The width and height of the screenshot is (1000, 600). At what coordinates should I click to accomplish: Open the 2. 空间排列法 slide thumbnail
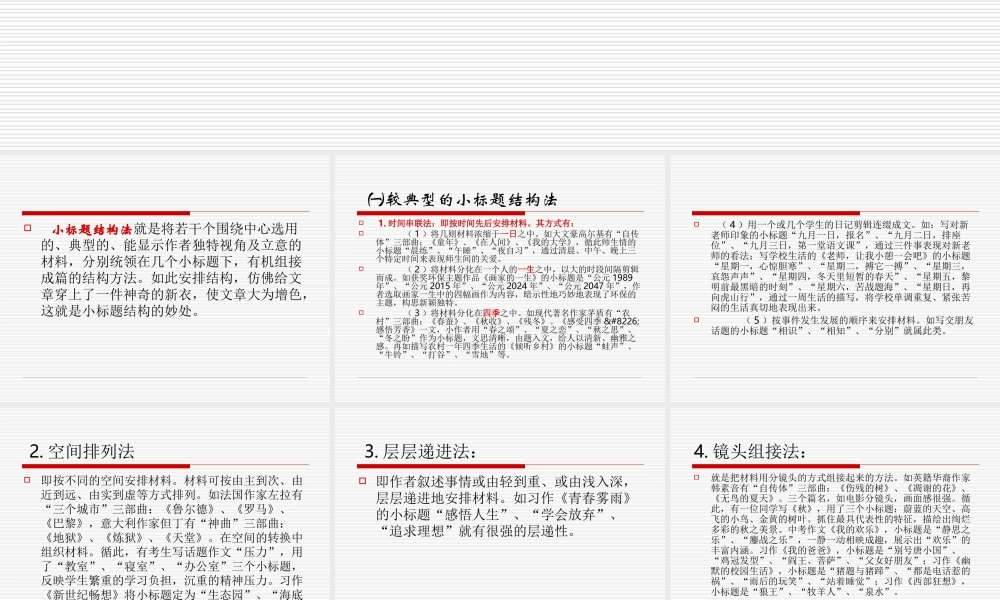pos(165,504)
